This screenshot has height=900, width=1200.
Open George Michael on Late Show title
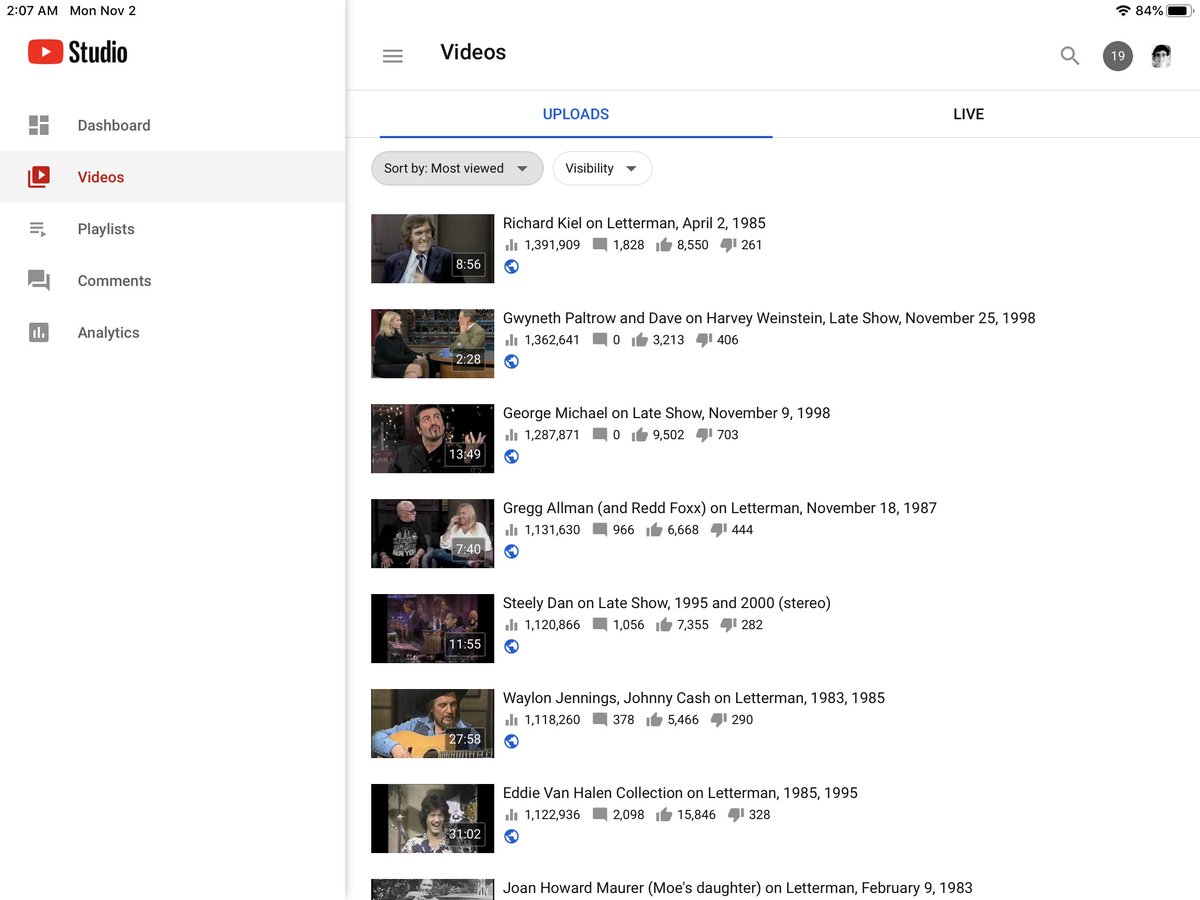click(666, 413)
